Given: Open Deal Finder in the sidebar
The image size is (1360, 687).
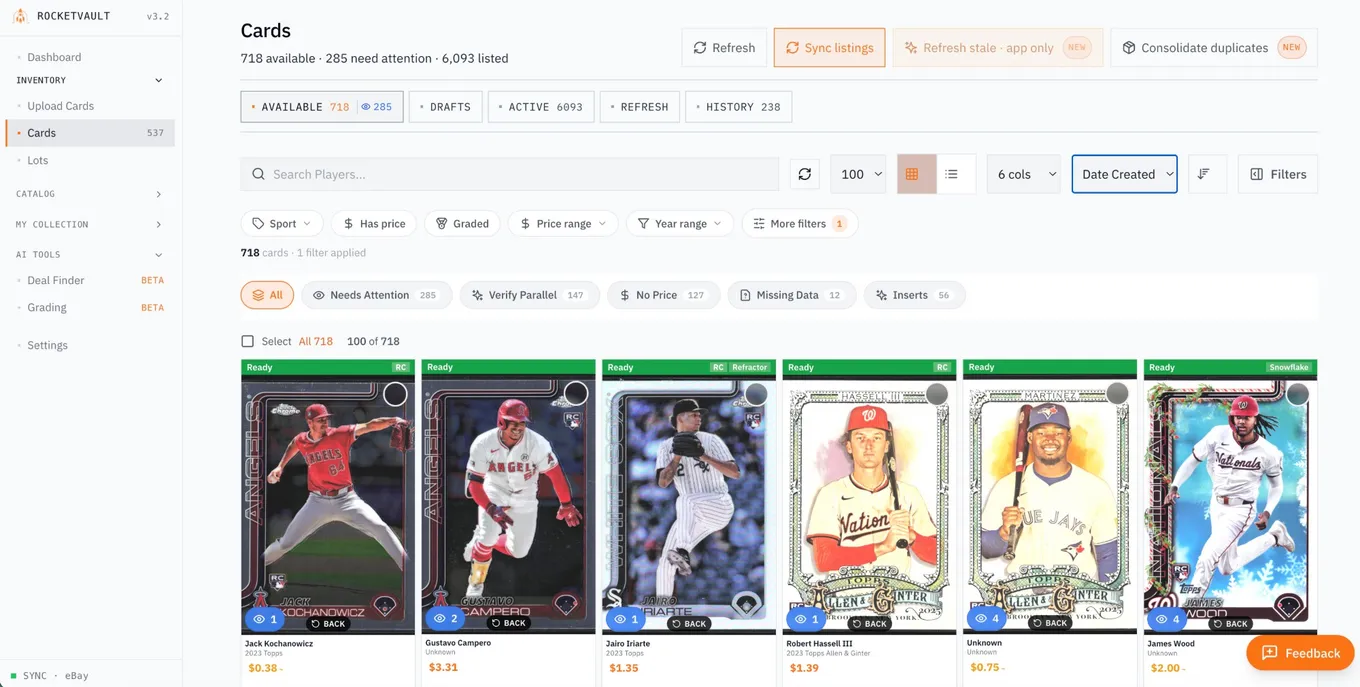Looking at the screenshot, I should click(x=56, y=280).
